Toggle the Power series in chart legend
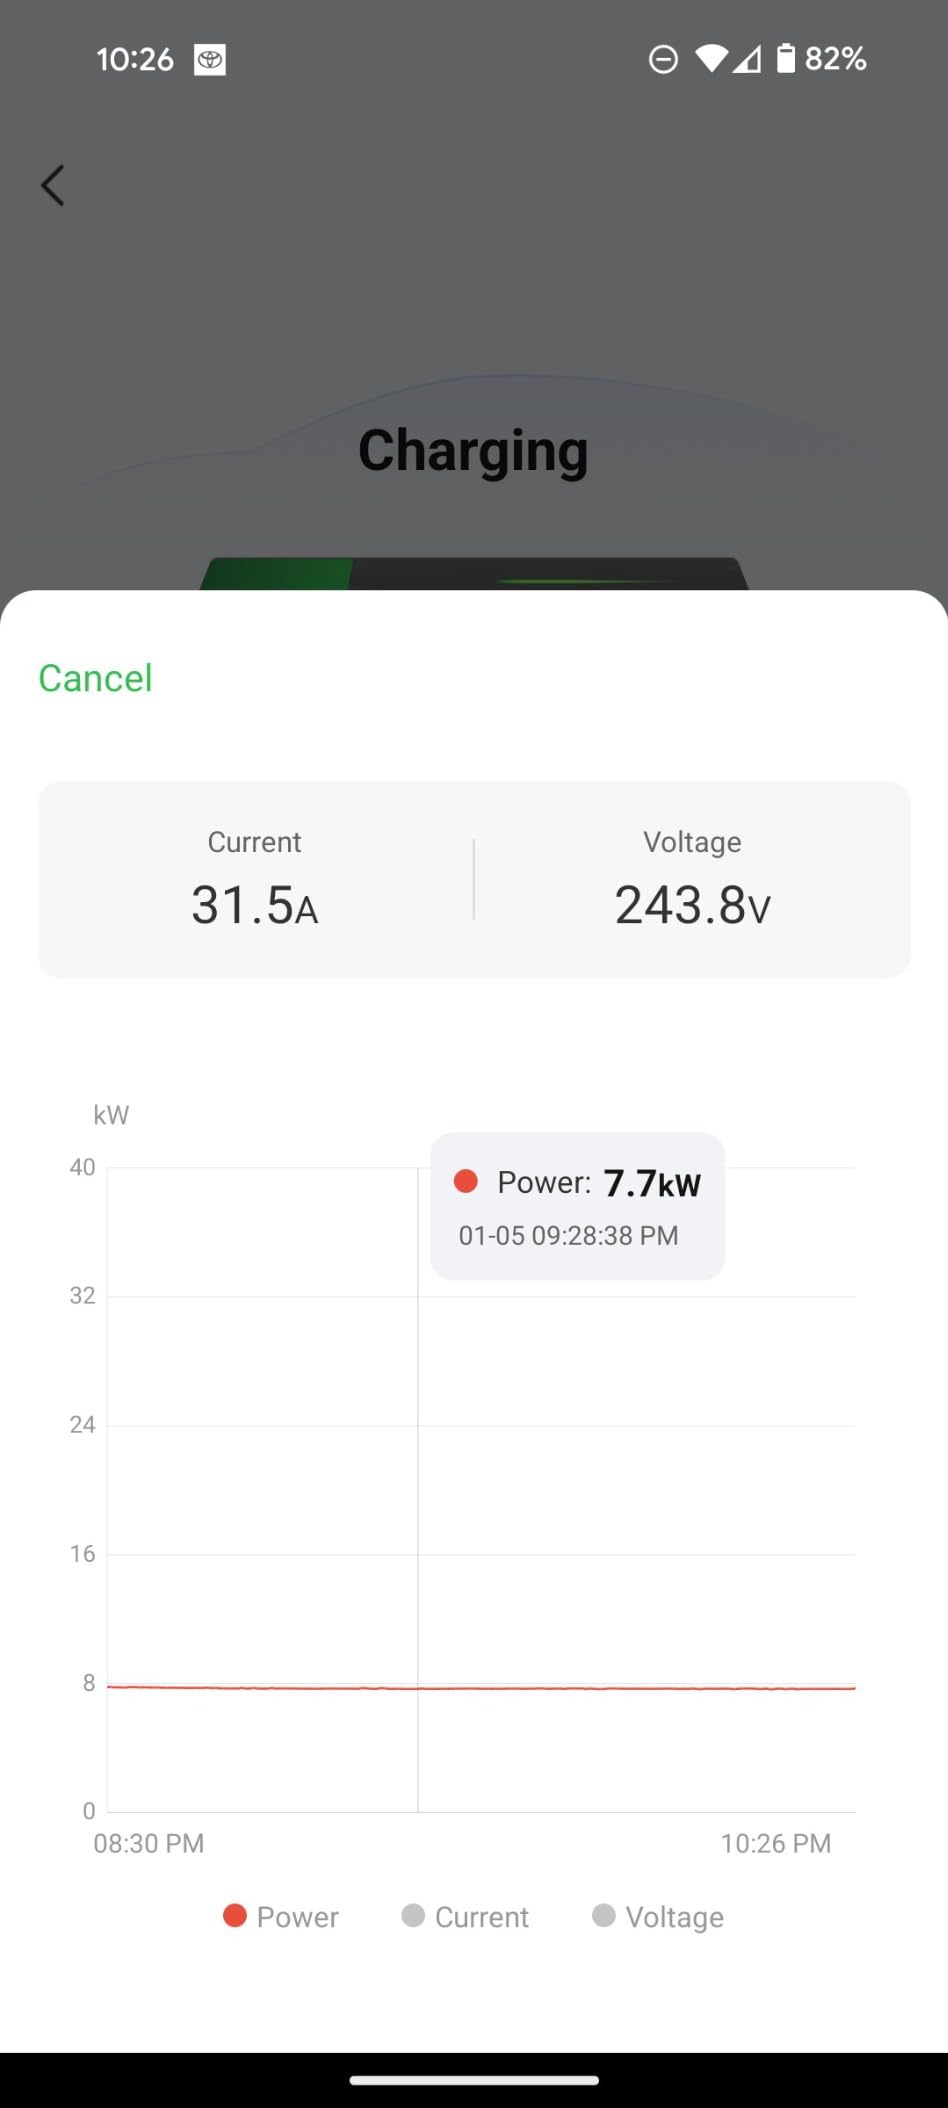 pyautogui.click(x=281, y=1916)
